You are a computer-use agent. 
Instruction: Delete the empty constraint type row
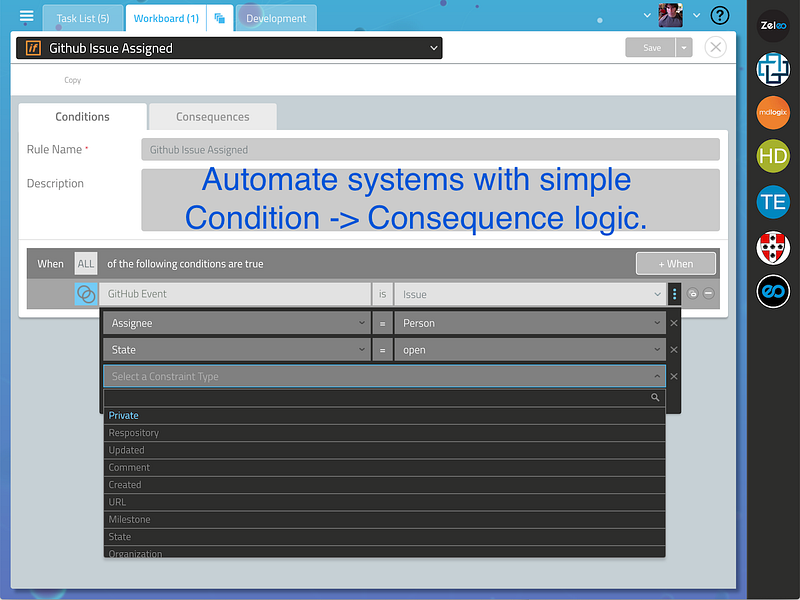pyautogui.click(x=674, y=376)
